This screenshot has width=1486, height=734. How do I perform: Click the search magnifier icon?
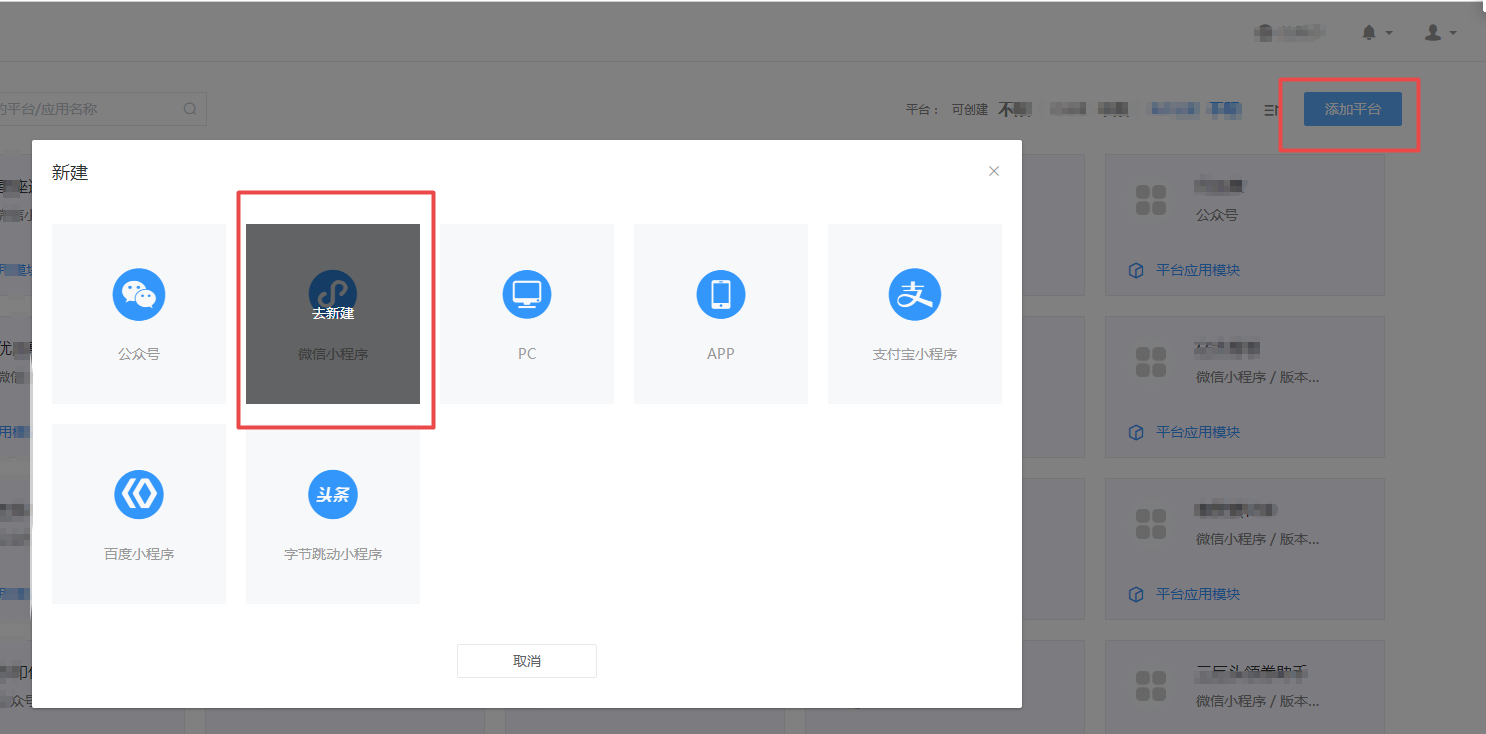190,109
